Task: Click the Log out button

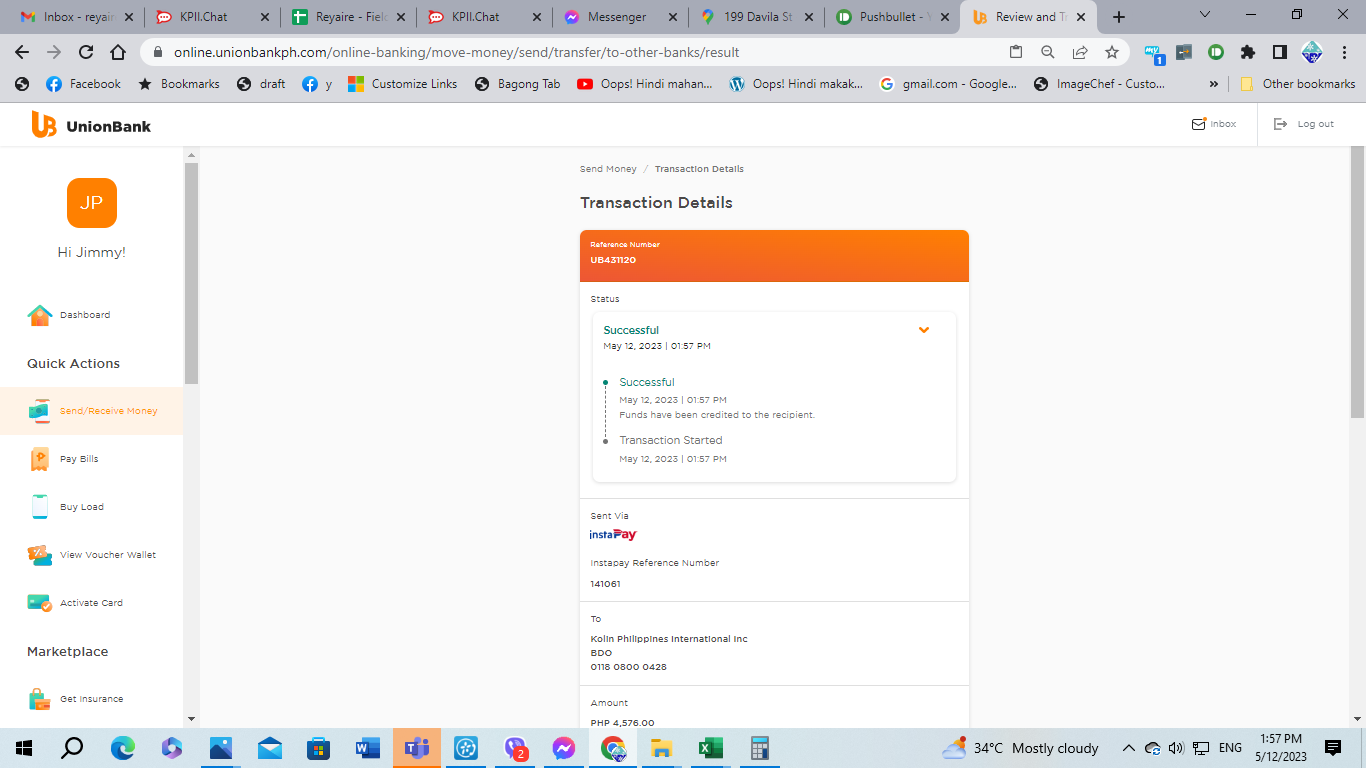Action: click(x=1304, y=124)
